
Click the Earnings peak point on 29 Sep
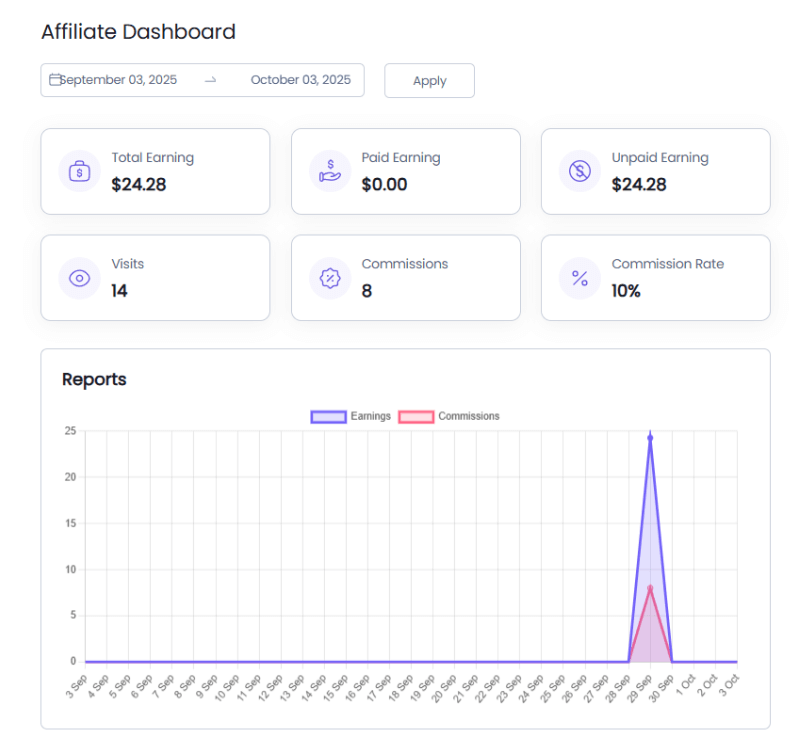(x=650, y=438)
